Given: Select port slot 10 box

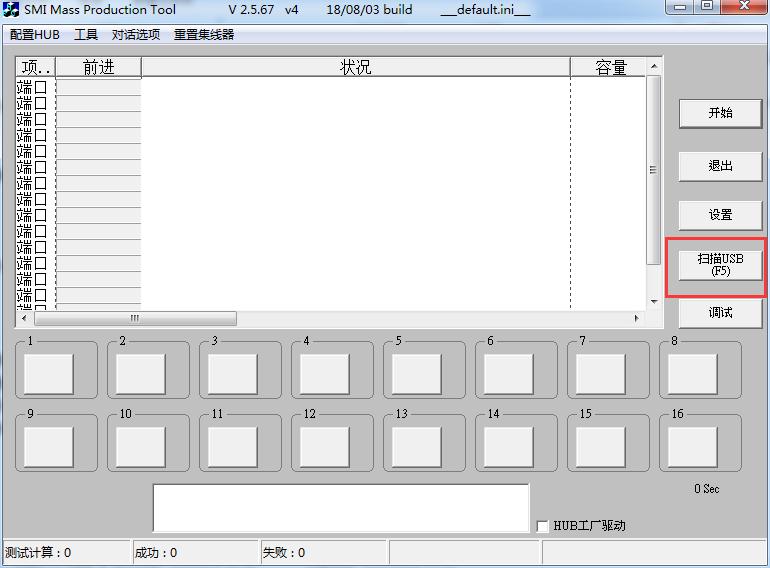Looking at the screenshot, I should [x=140, y=447].
